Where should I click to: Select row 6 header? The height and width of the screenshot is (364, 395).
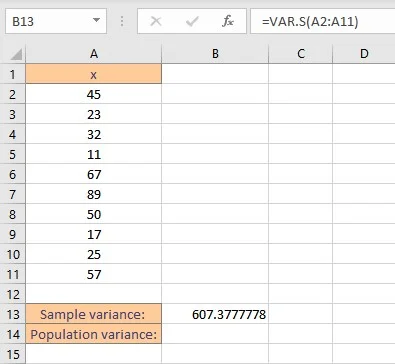pos(13,174)
